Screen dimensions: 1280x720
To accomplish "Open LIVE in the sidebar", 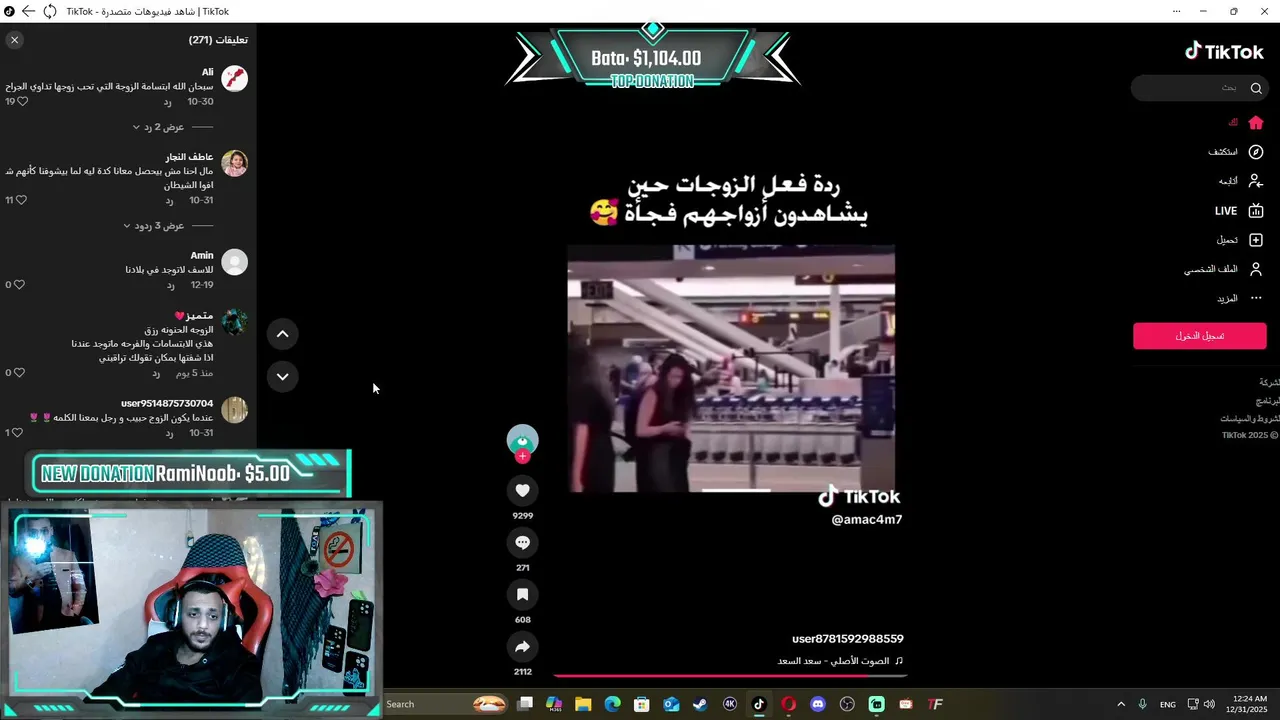I will [1240, 211].
